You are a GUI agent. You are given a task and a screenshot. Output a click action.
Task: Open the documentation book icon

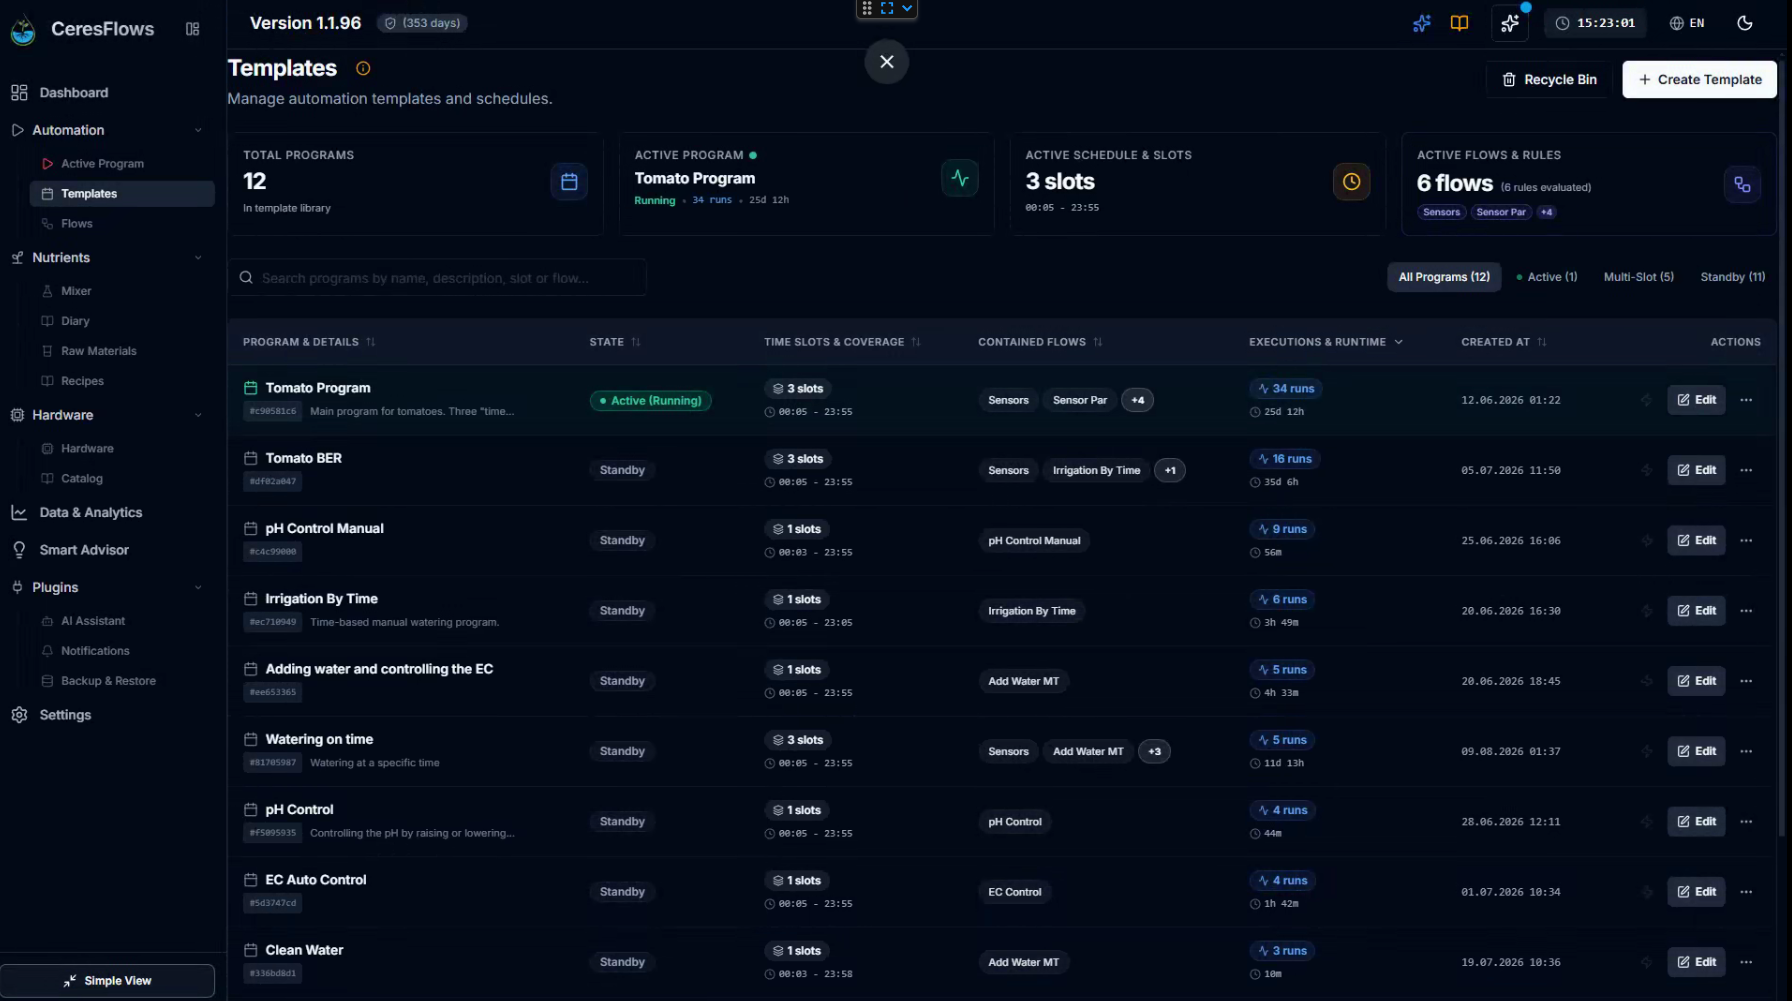coord(1460,23)
